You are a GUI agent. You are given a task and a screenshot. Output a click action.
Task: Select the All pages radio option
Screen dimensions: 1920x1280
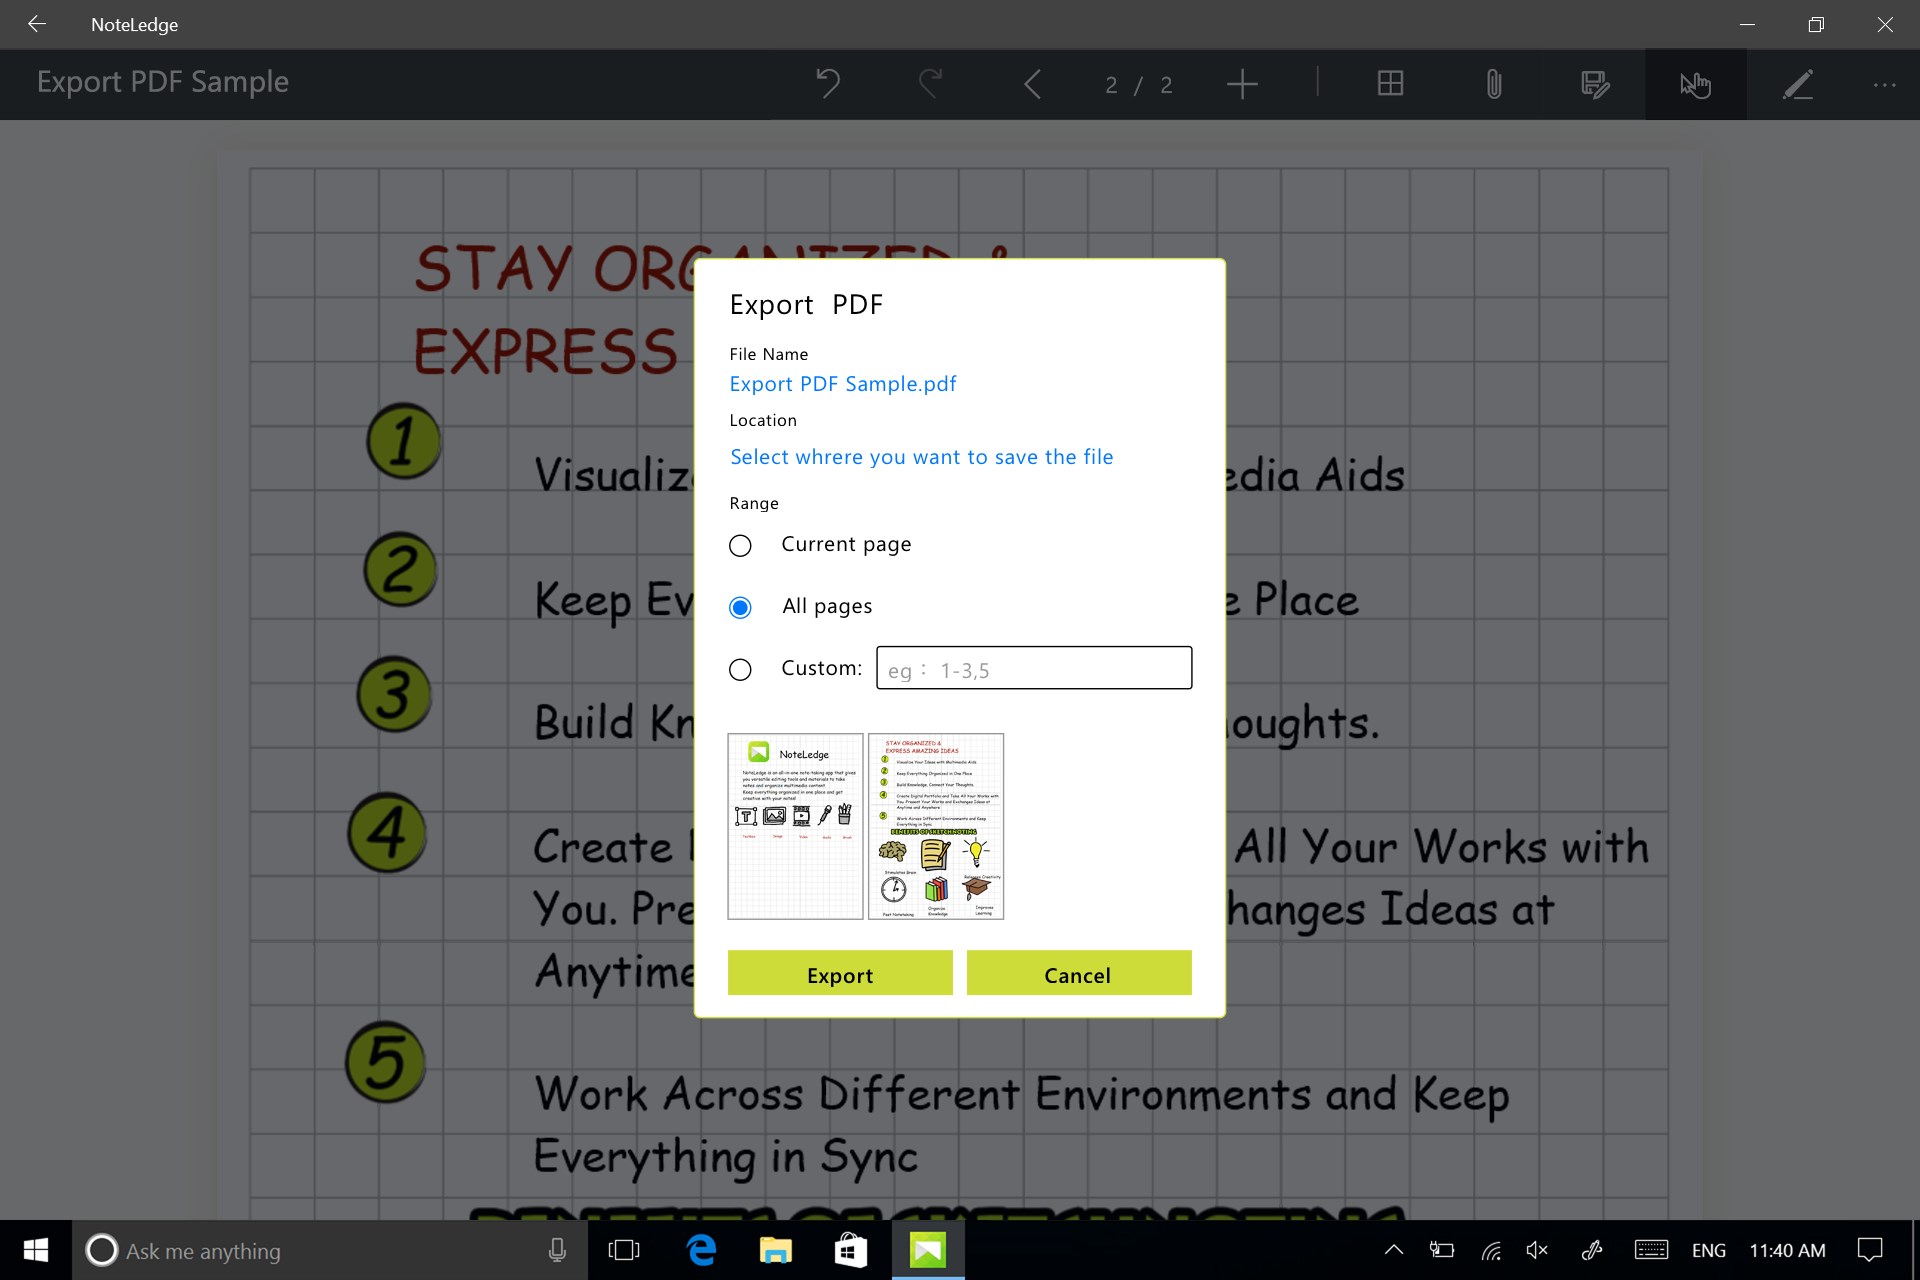click(740, 608)
